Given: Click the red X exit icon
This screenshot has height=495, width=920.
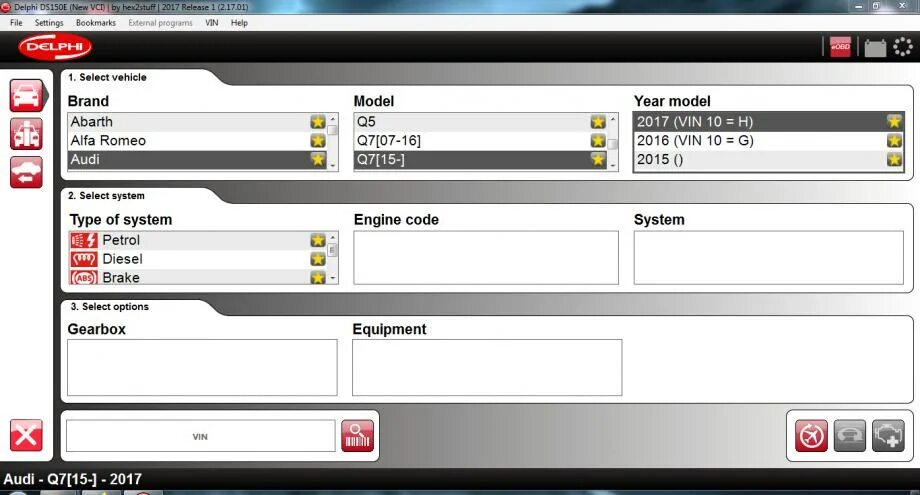Looking at the screenshot, I should (x=26, y=436).
